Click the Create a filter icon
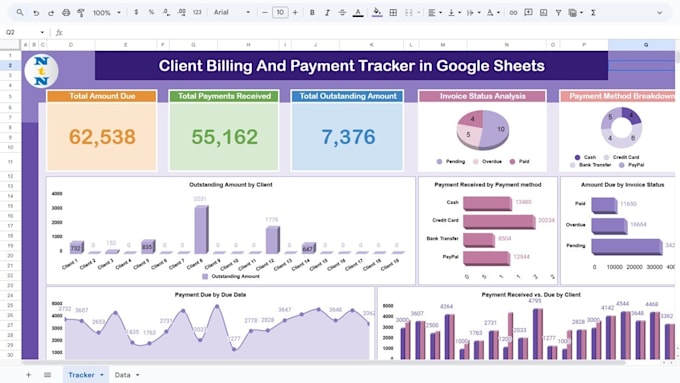 (558, 13)
